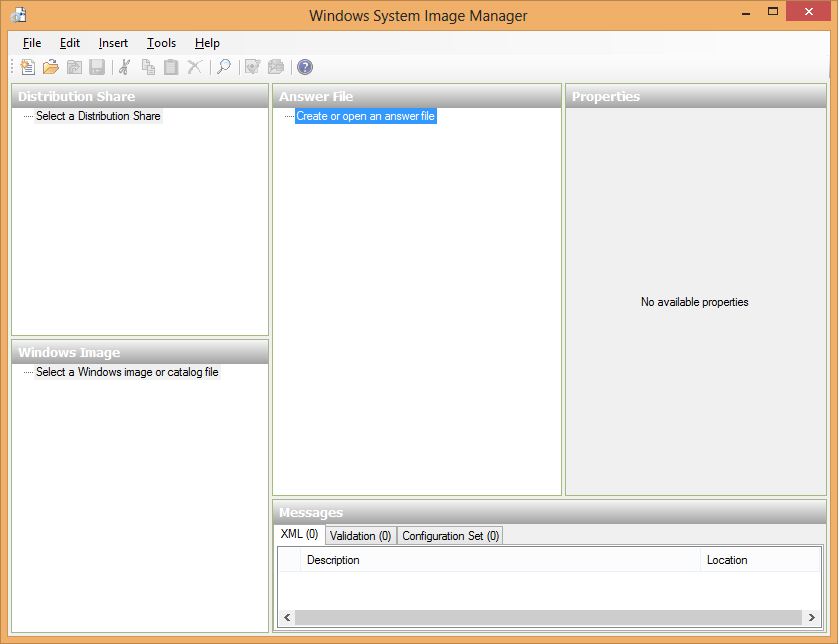The image size is (838, 644).
Task: Click the Copy toolbar icon
Action: 148,67
